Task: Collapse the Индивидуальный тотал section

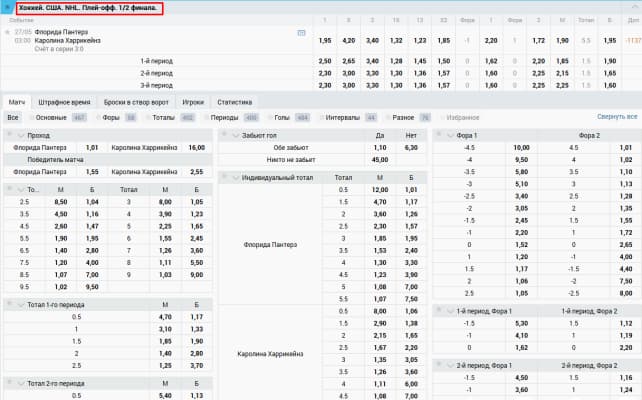Action: (x=235, y=178)
